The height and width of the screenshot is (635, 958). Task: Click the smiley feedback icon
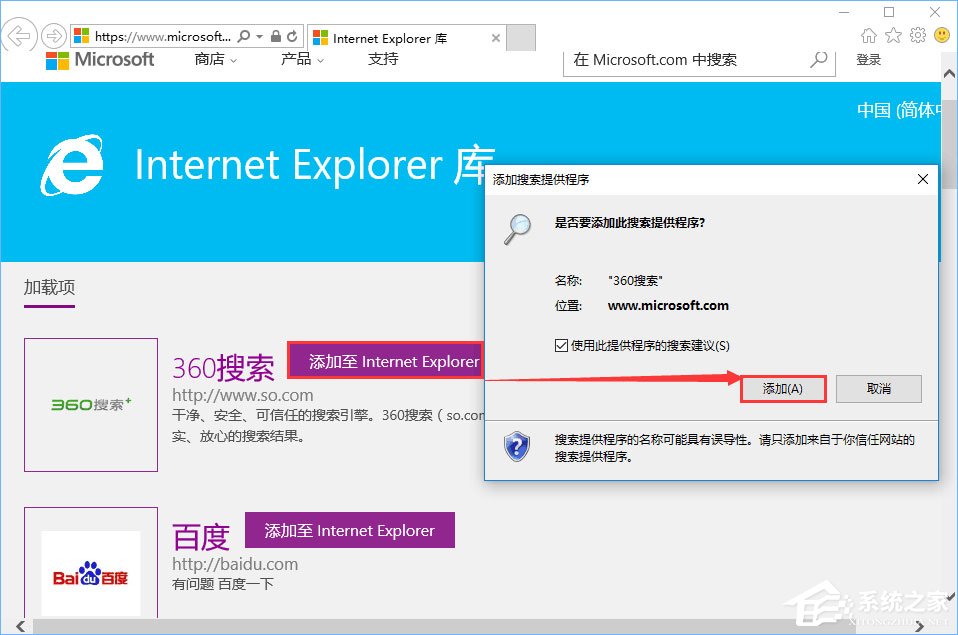pos(941,34)
